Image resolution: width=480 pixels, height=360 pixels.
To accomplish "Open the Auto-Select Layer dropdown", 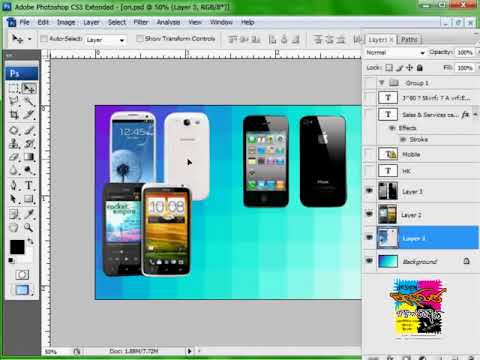I will click(105, 40).
